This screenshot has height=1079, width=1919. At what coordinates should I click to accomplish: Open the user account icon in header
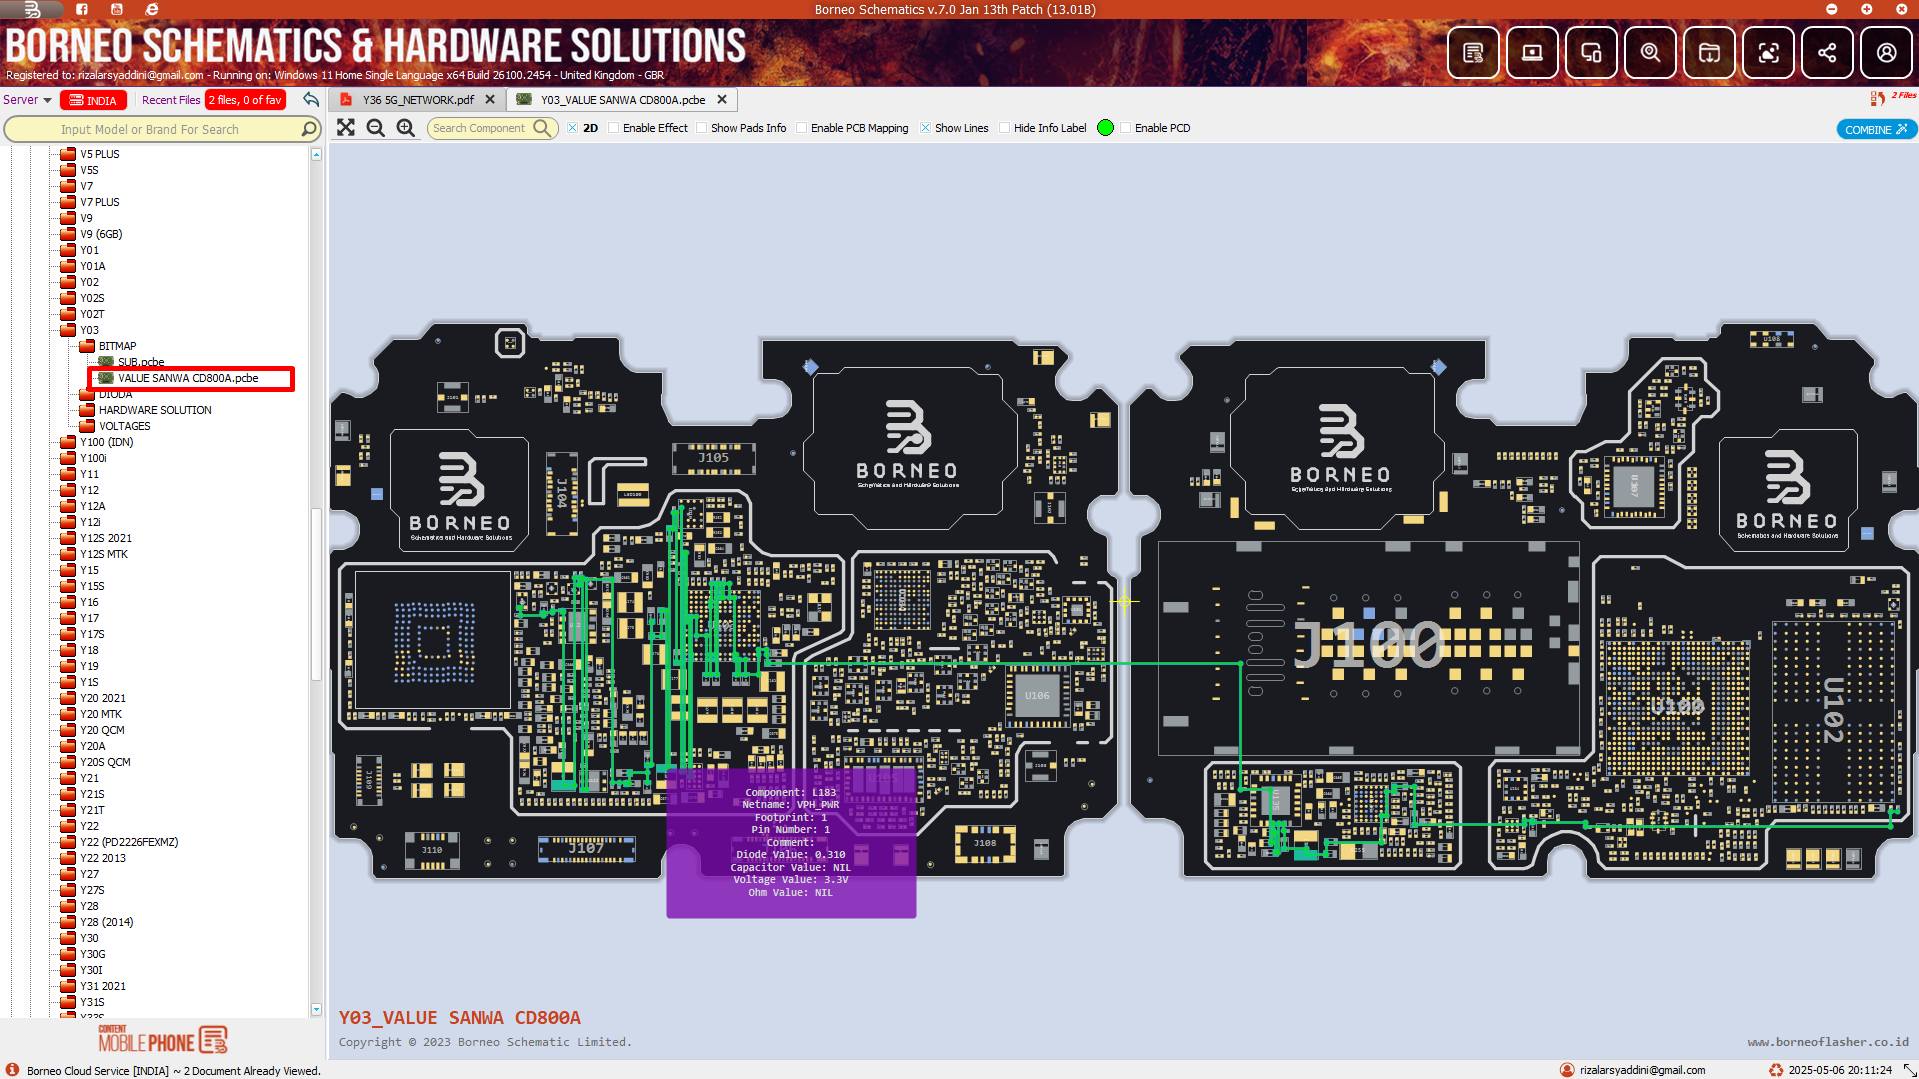[x=1886, y=52]
